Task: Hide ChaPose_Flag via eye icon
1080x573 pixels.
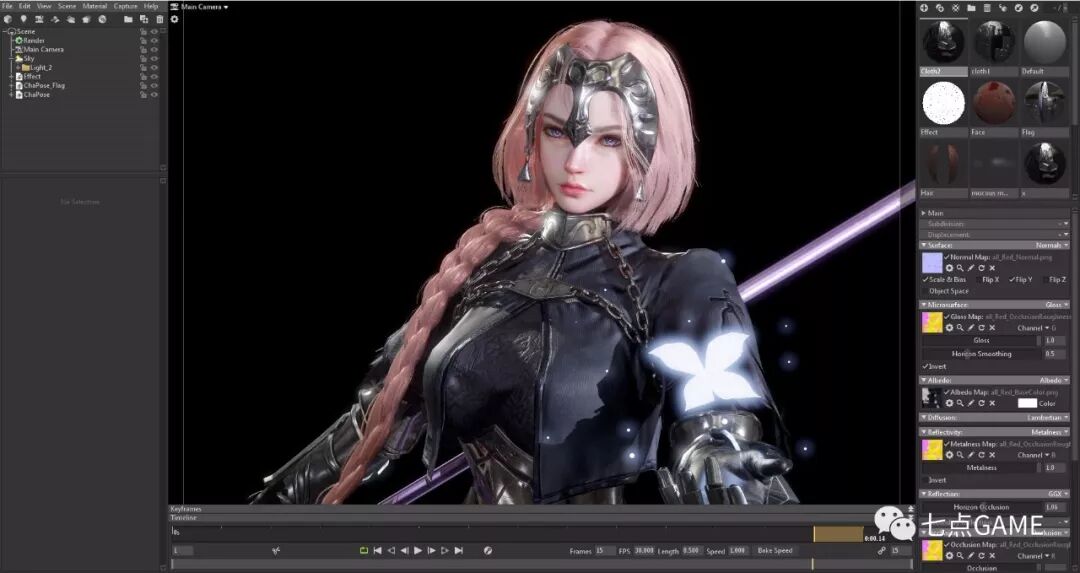Action: coord(154,85)
